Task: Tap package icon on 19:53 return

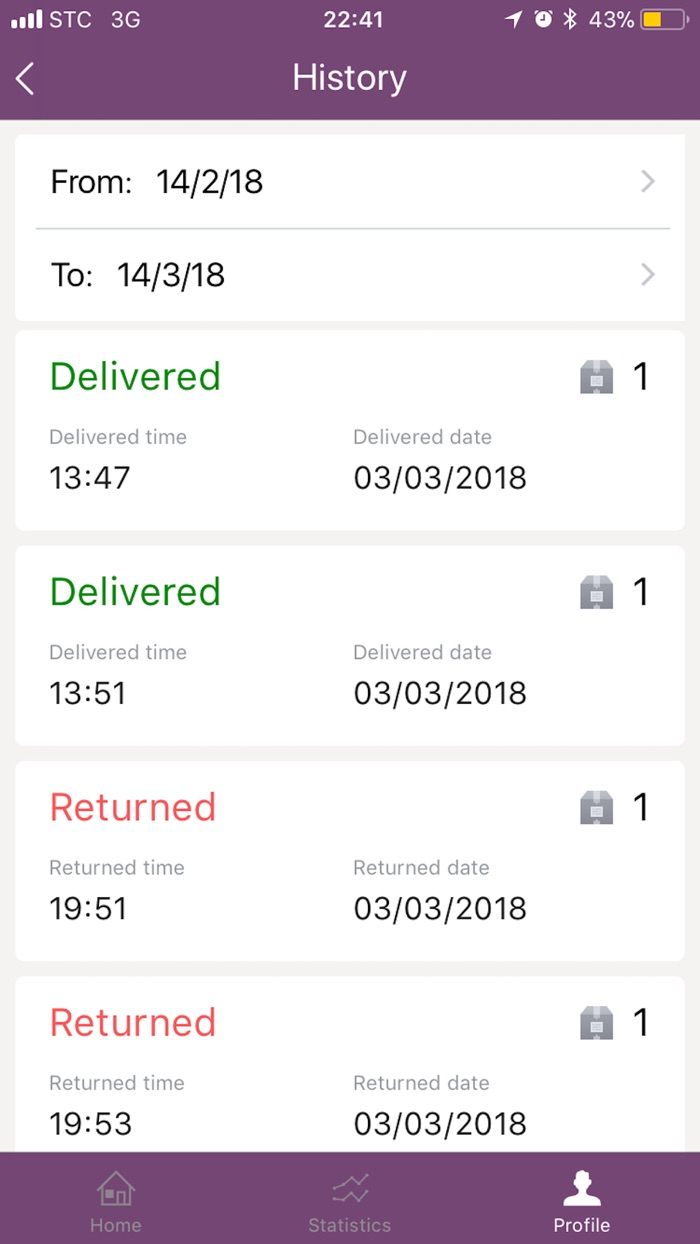Action: point(597,1022)
